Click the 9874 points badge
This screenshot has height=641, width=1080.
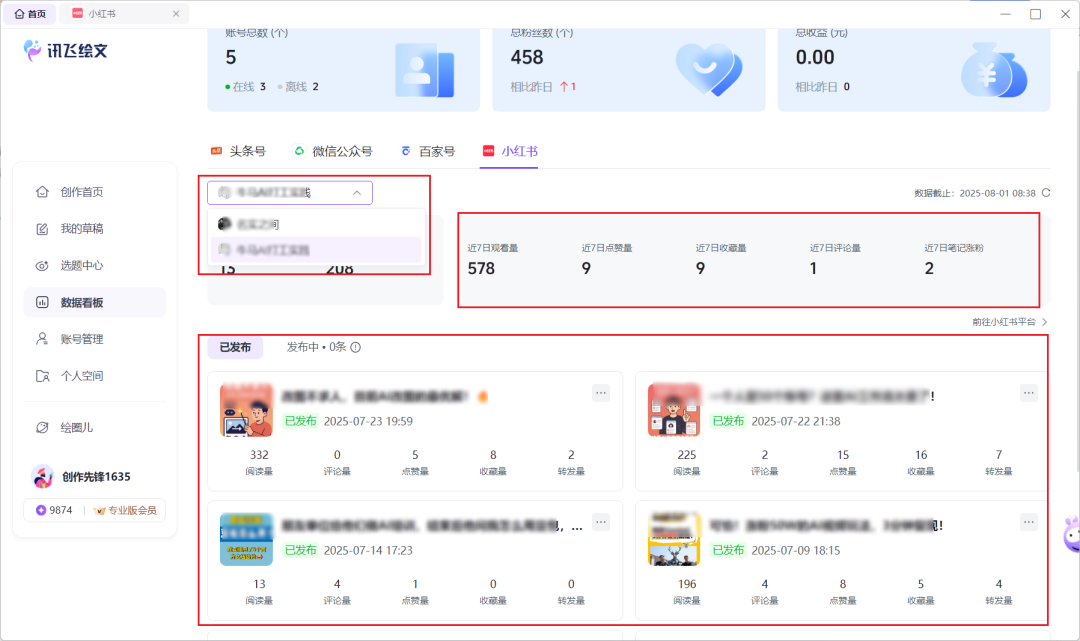coord(54,510)
